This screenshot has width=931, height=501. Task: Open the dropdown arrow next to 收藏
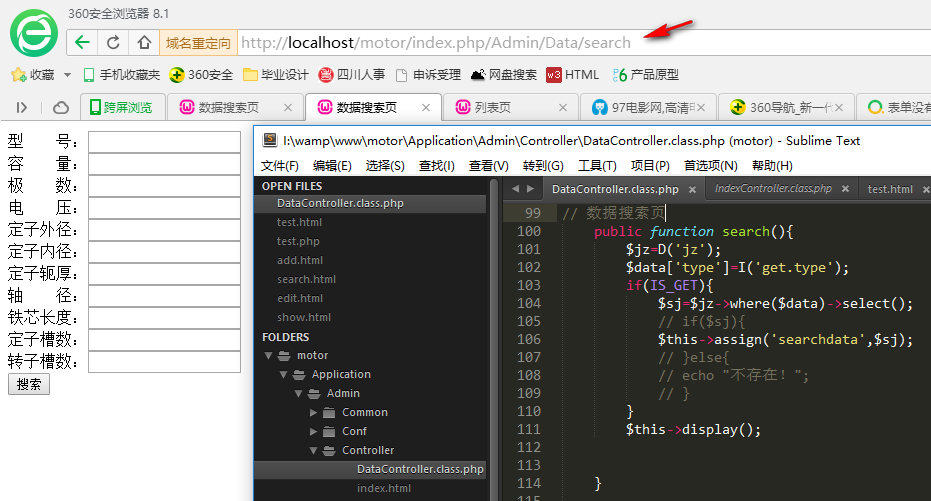point(68,75)
